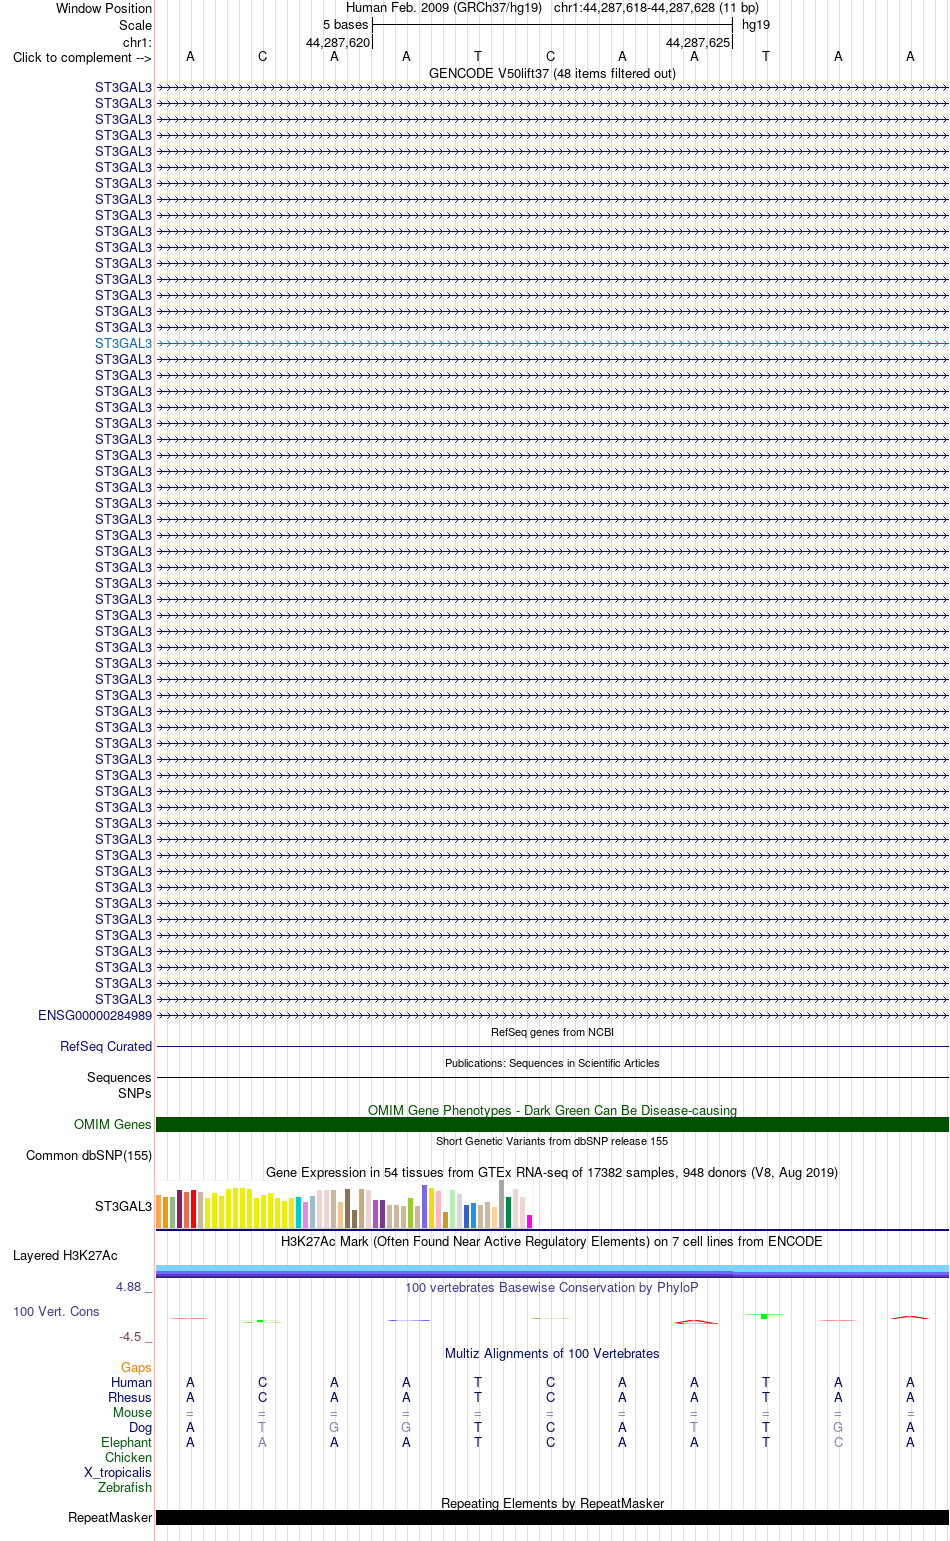
Task: Open the OMIM Gene Phenotypes track title
Action: pyautogui.click(x=552, y=1110)
